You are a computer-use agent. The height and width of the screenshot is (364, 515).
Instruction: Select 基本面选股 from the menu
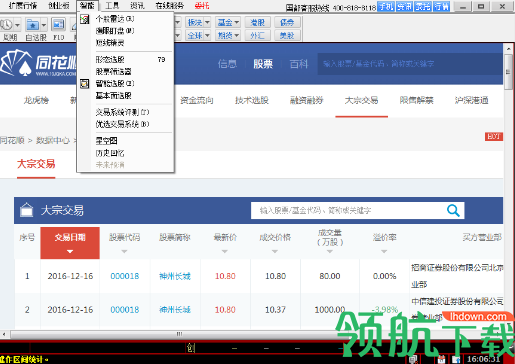pos(114,96)
